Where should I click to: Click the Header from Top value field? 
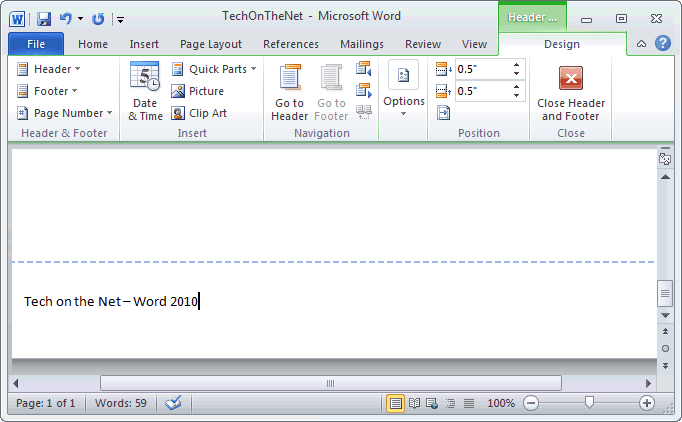point(483,69)
